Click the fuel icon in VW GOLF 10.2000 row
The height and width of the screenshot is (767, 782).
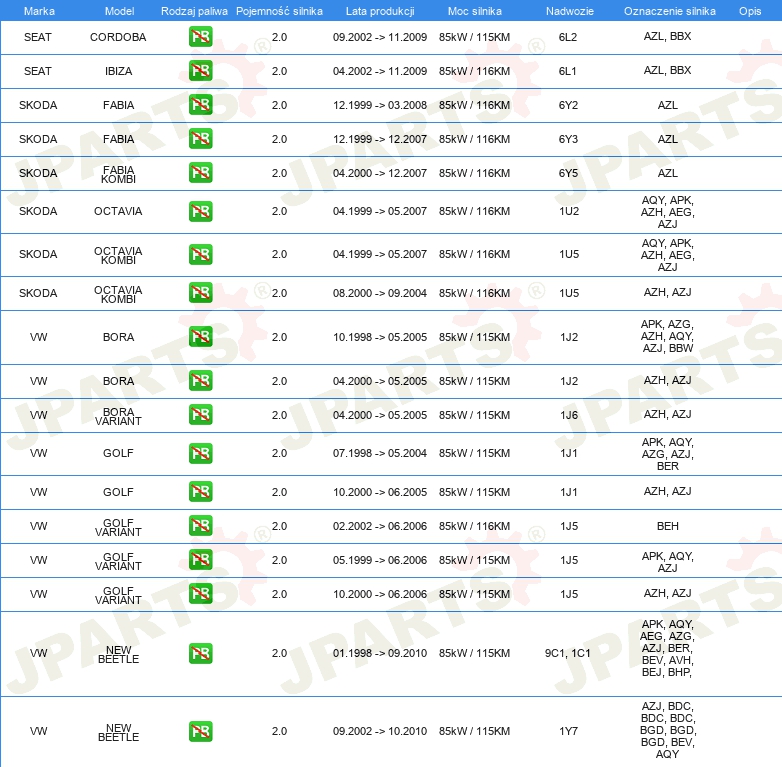pyautogui.click(x=200, y=492)
